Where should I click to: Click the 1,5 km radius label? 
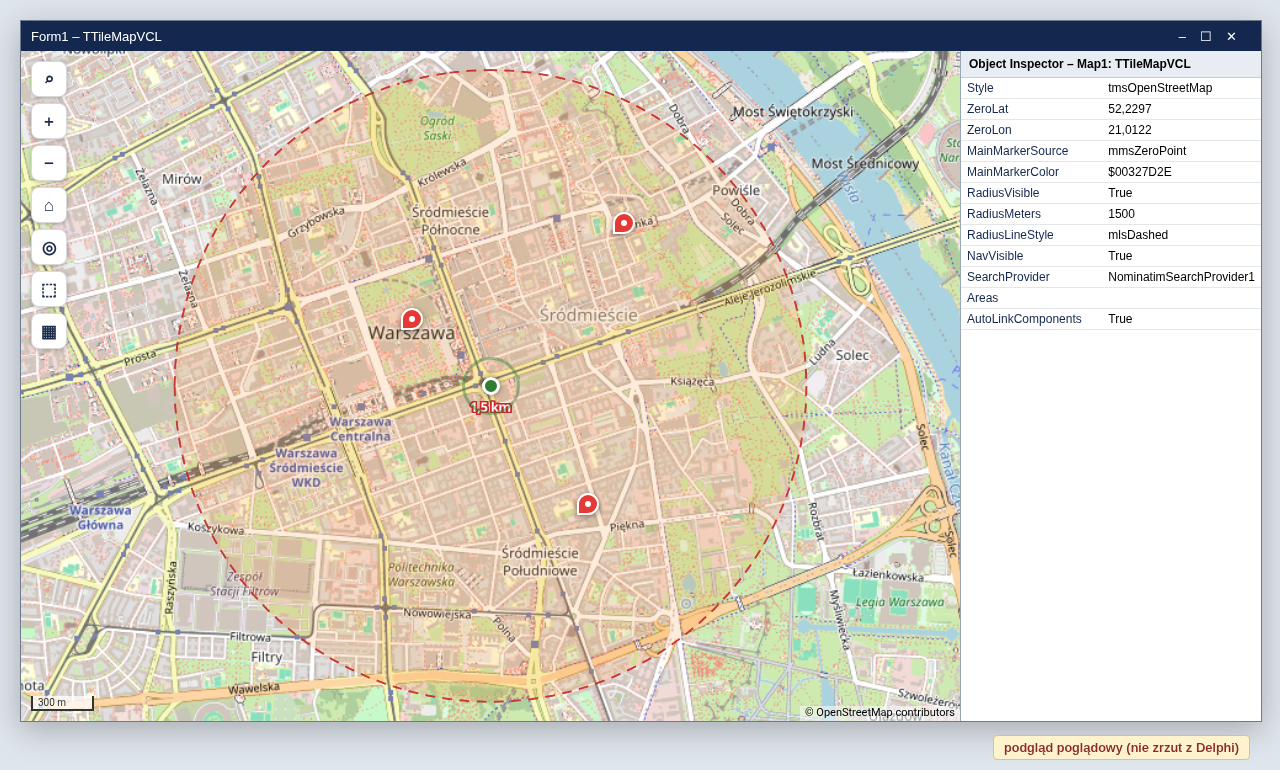click(491, 407)
